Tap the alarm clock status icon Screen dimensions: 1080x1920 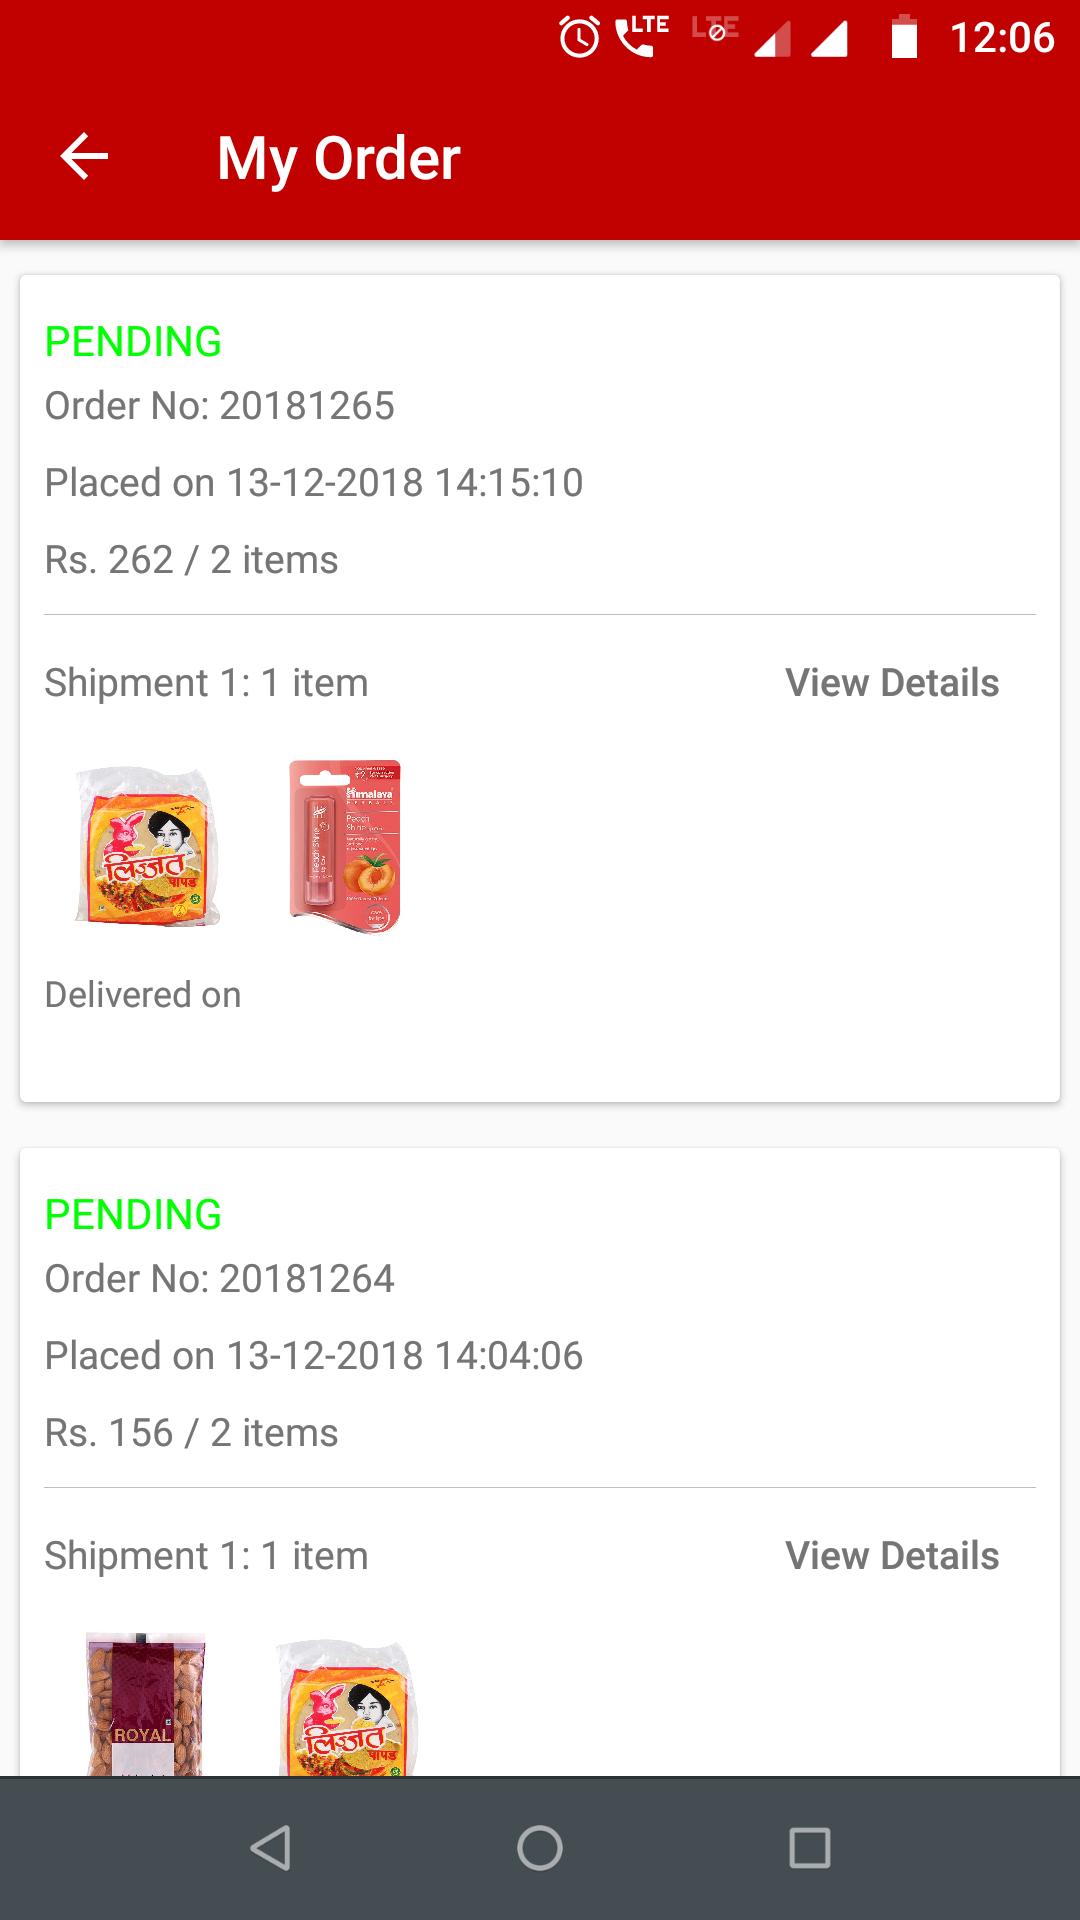pyautogui.click(x=579, y=38)
